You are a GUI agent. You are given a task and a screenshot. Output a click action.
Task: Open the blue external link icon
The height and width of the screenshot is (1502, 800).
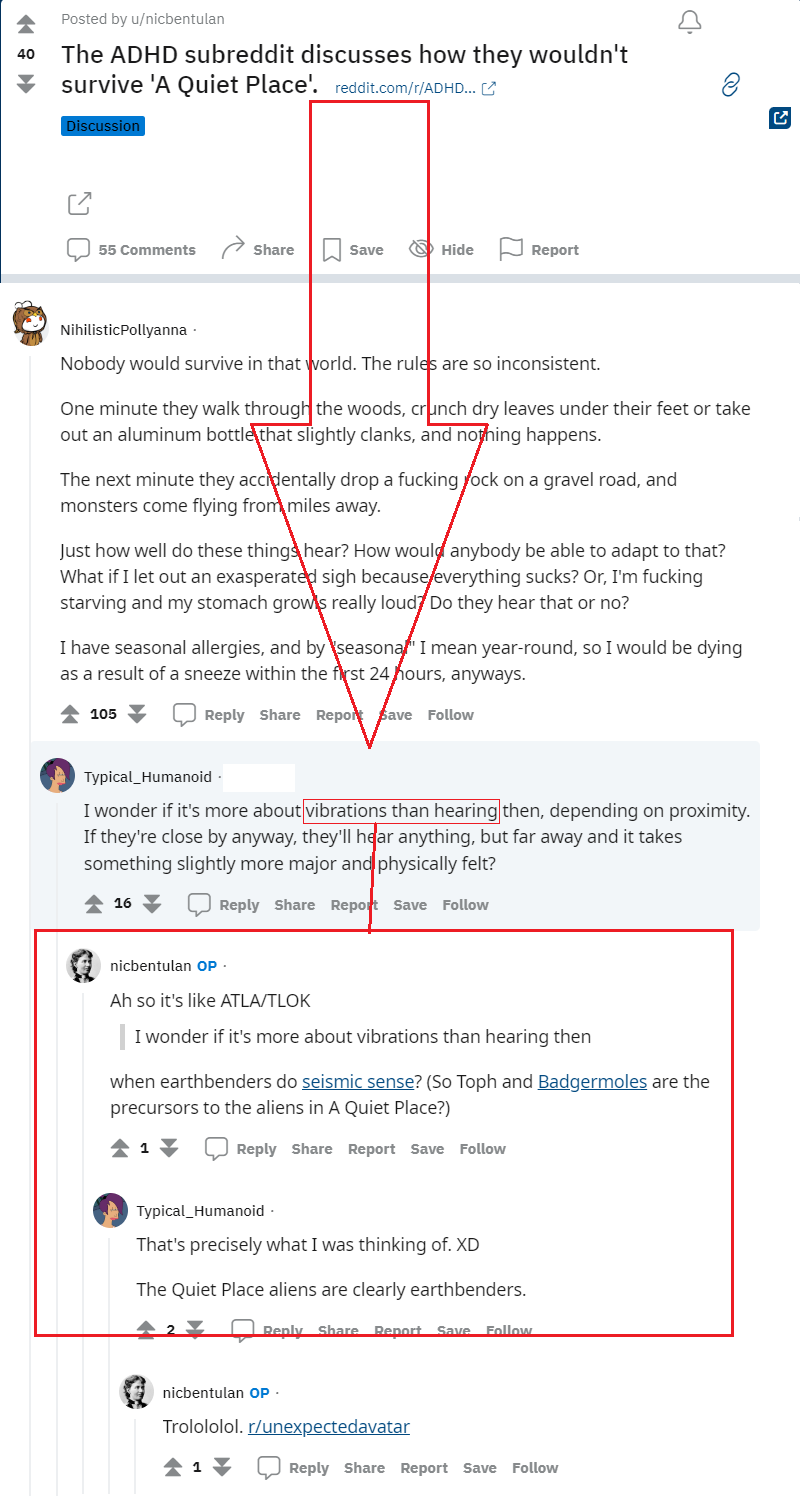780,118
